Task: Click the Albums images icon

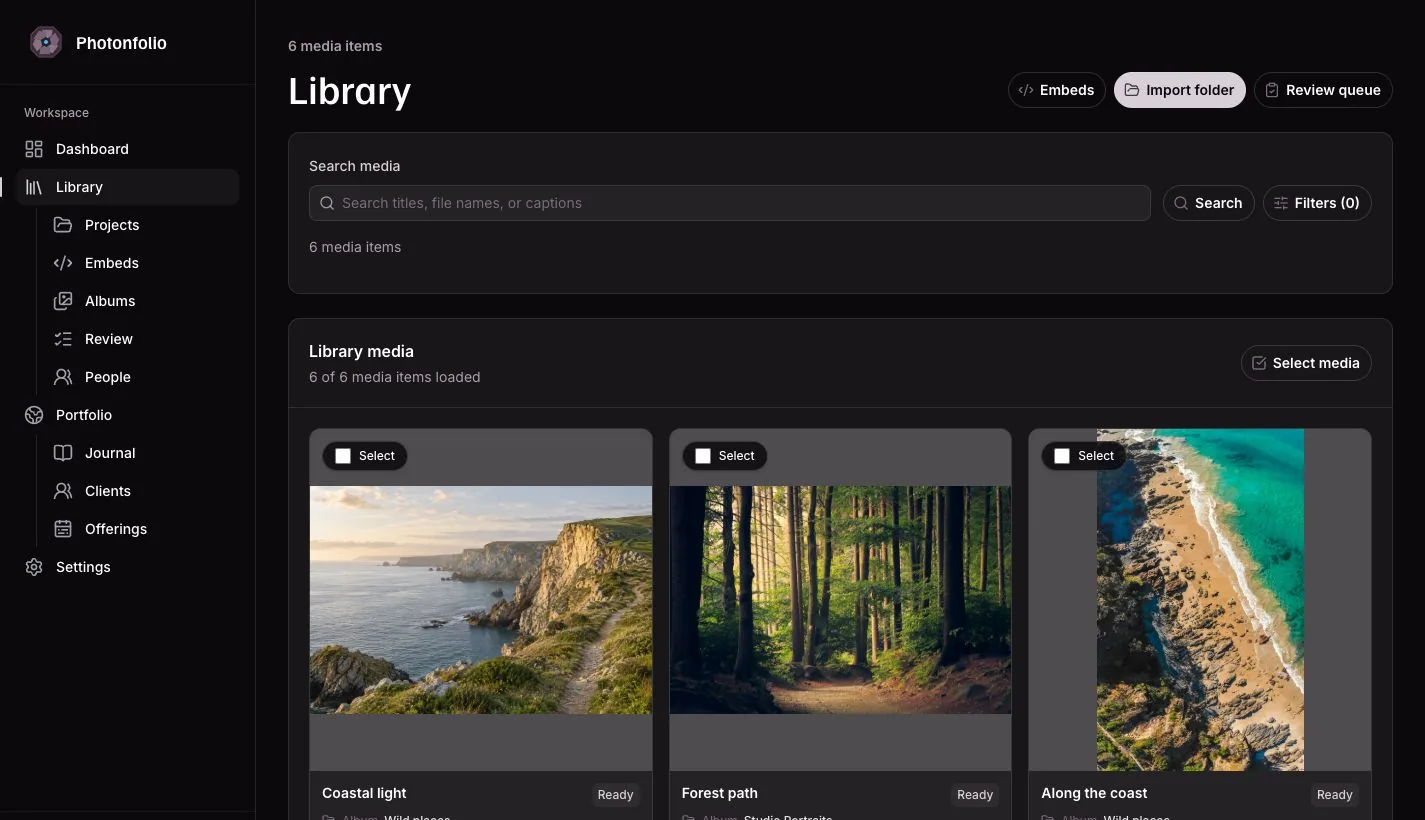Action: point(63,301)
